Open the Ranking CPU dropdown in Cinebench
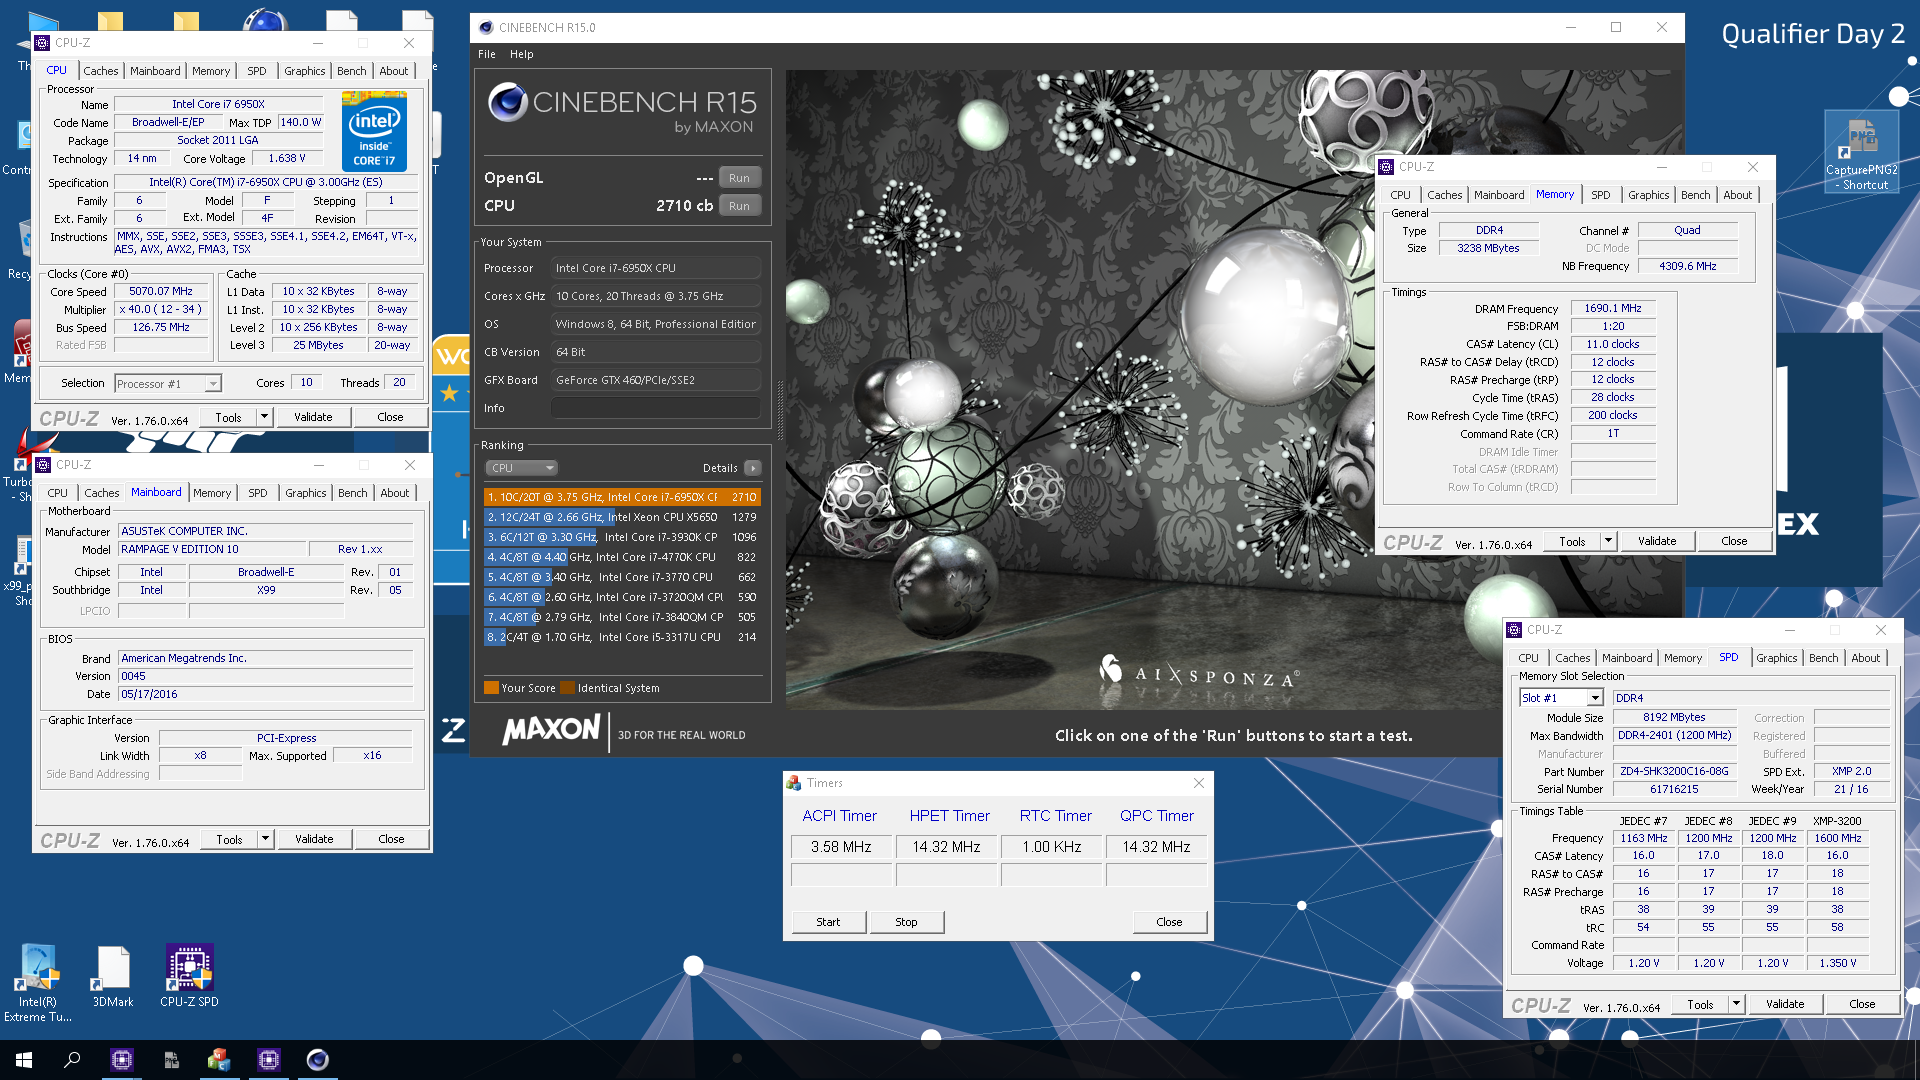The width and height of the screenshot is (1920, 1080). click(521, 468)
